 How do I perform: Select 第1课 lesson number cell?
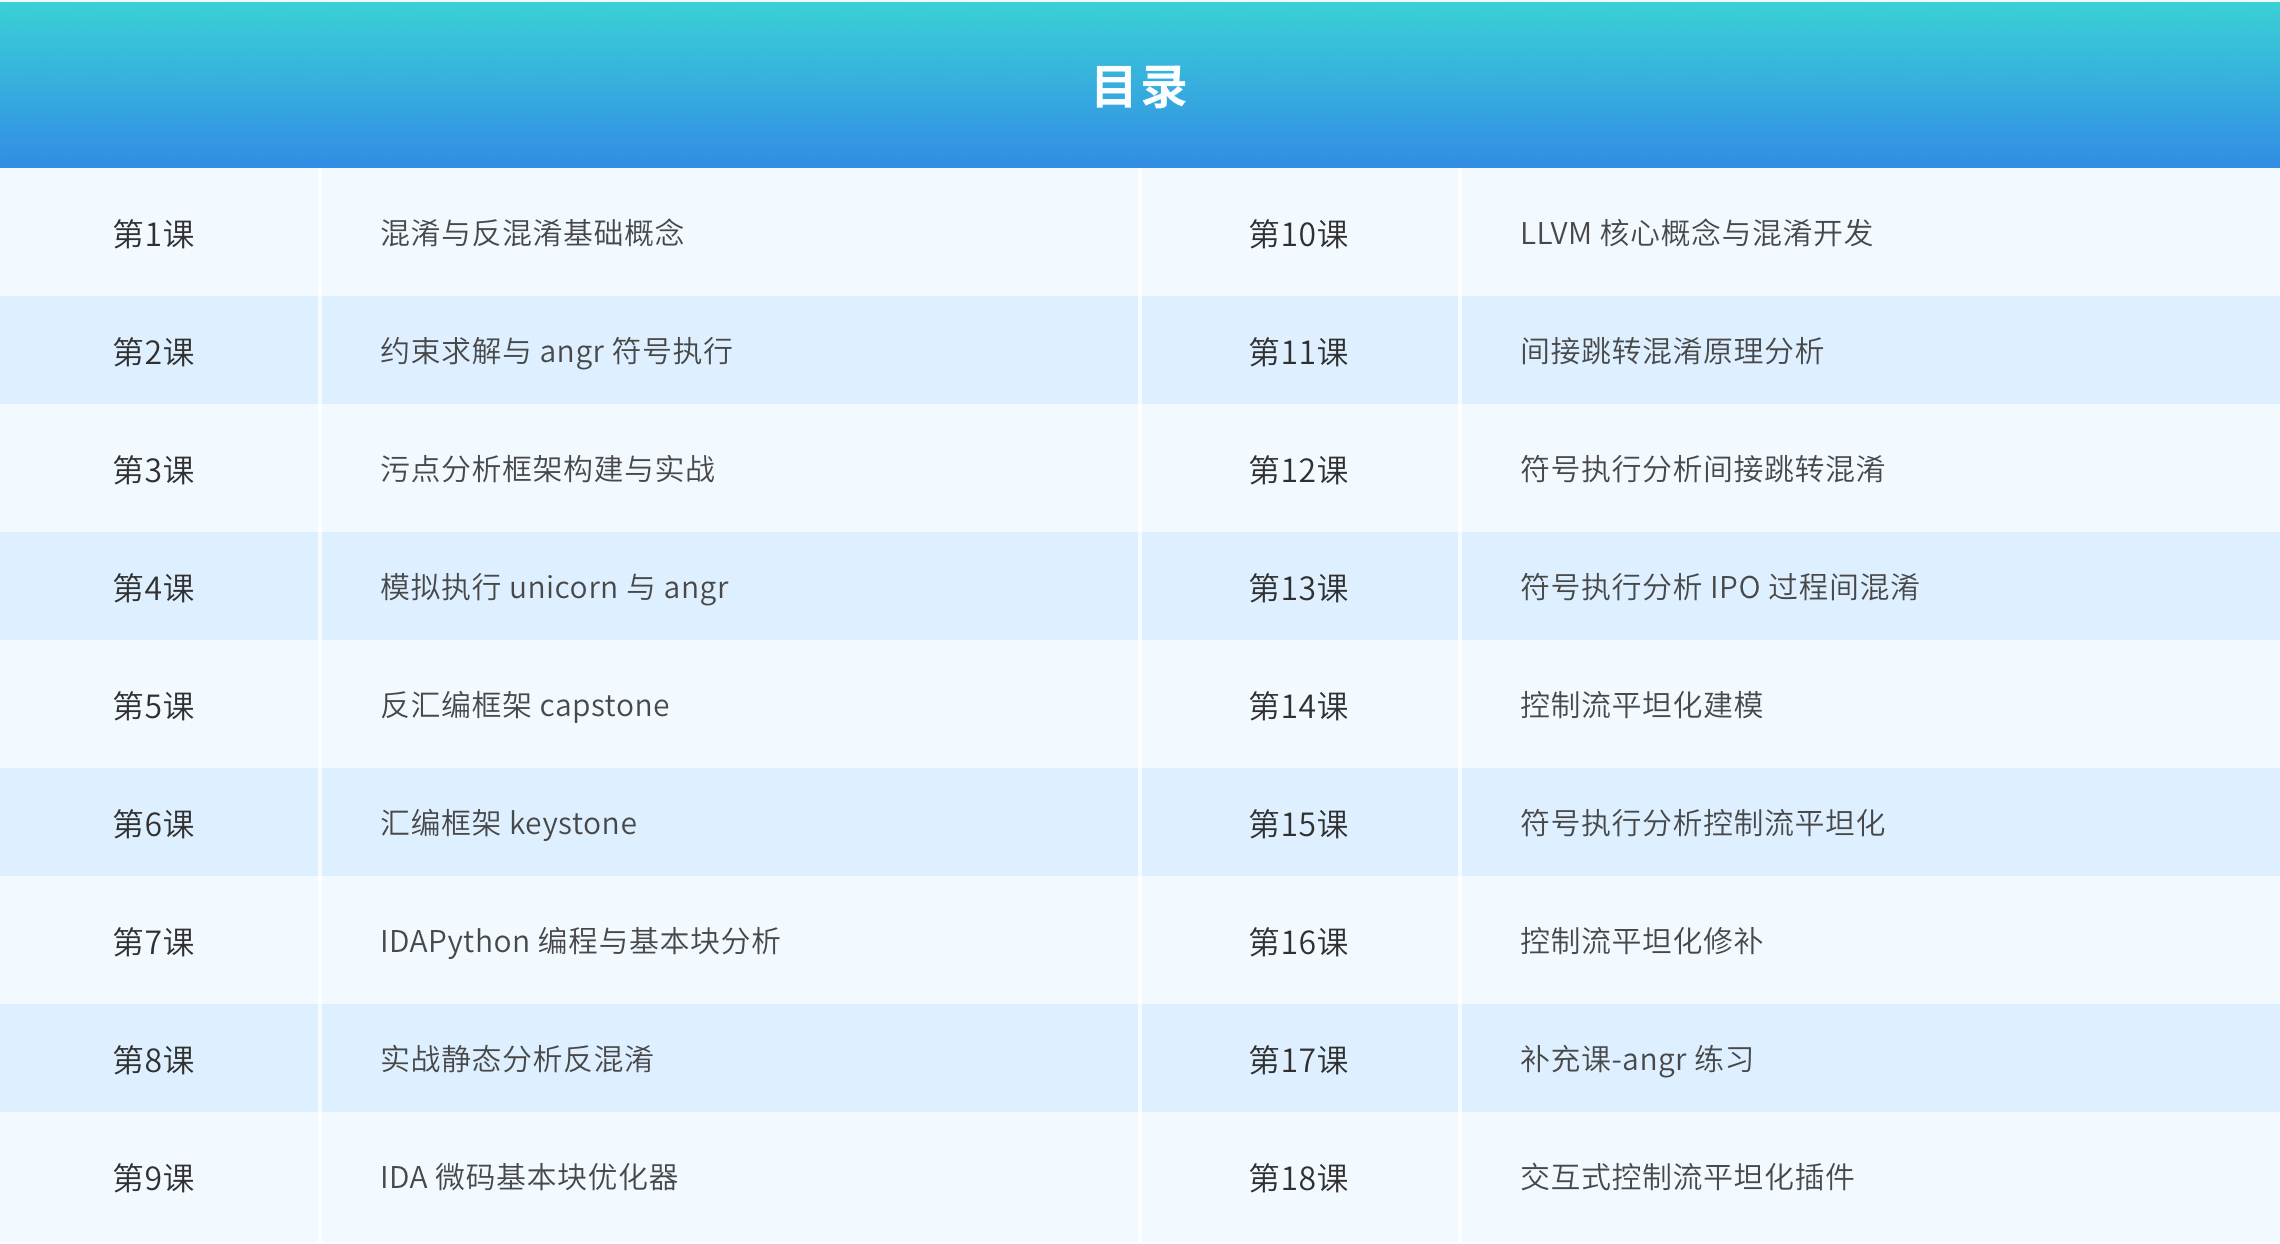click(153, 234)
